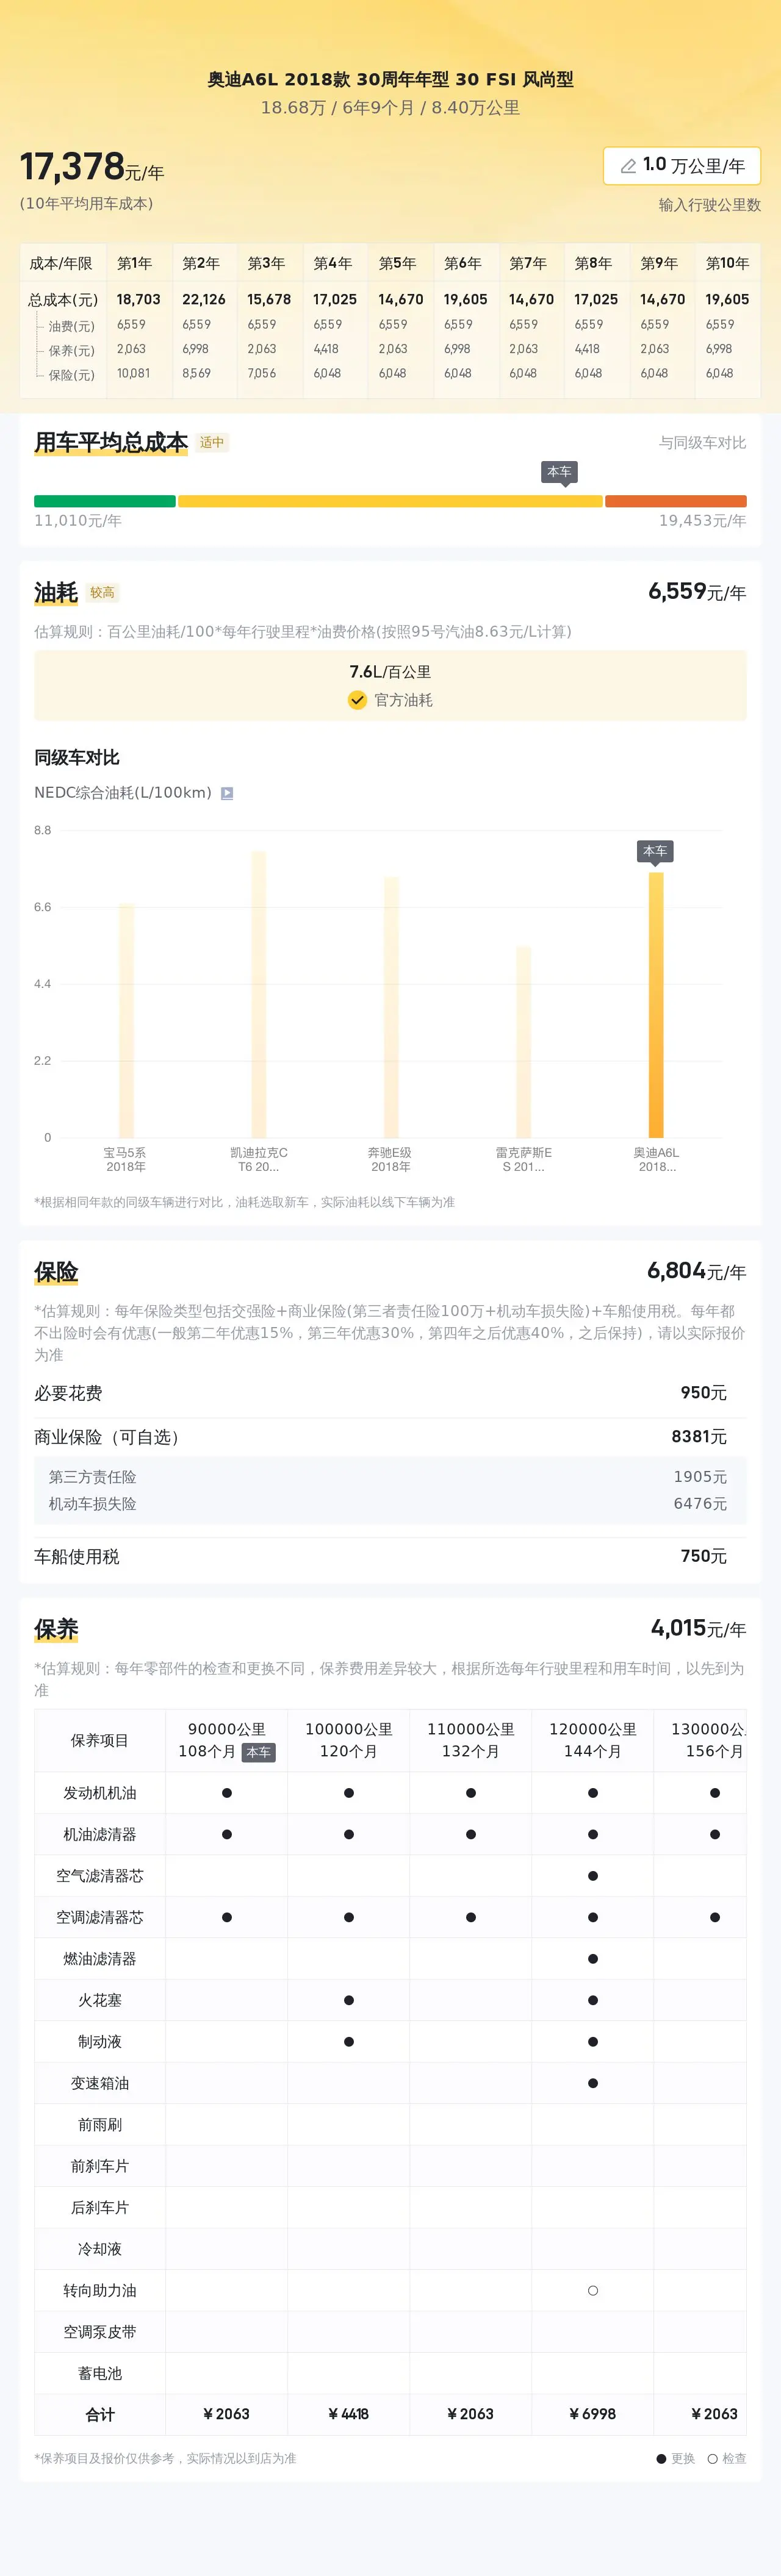The image size is (781, 2576).
Task: Click 输入行驶公里数 hint text
Action: tap(709, 205)
